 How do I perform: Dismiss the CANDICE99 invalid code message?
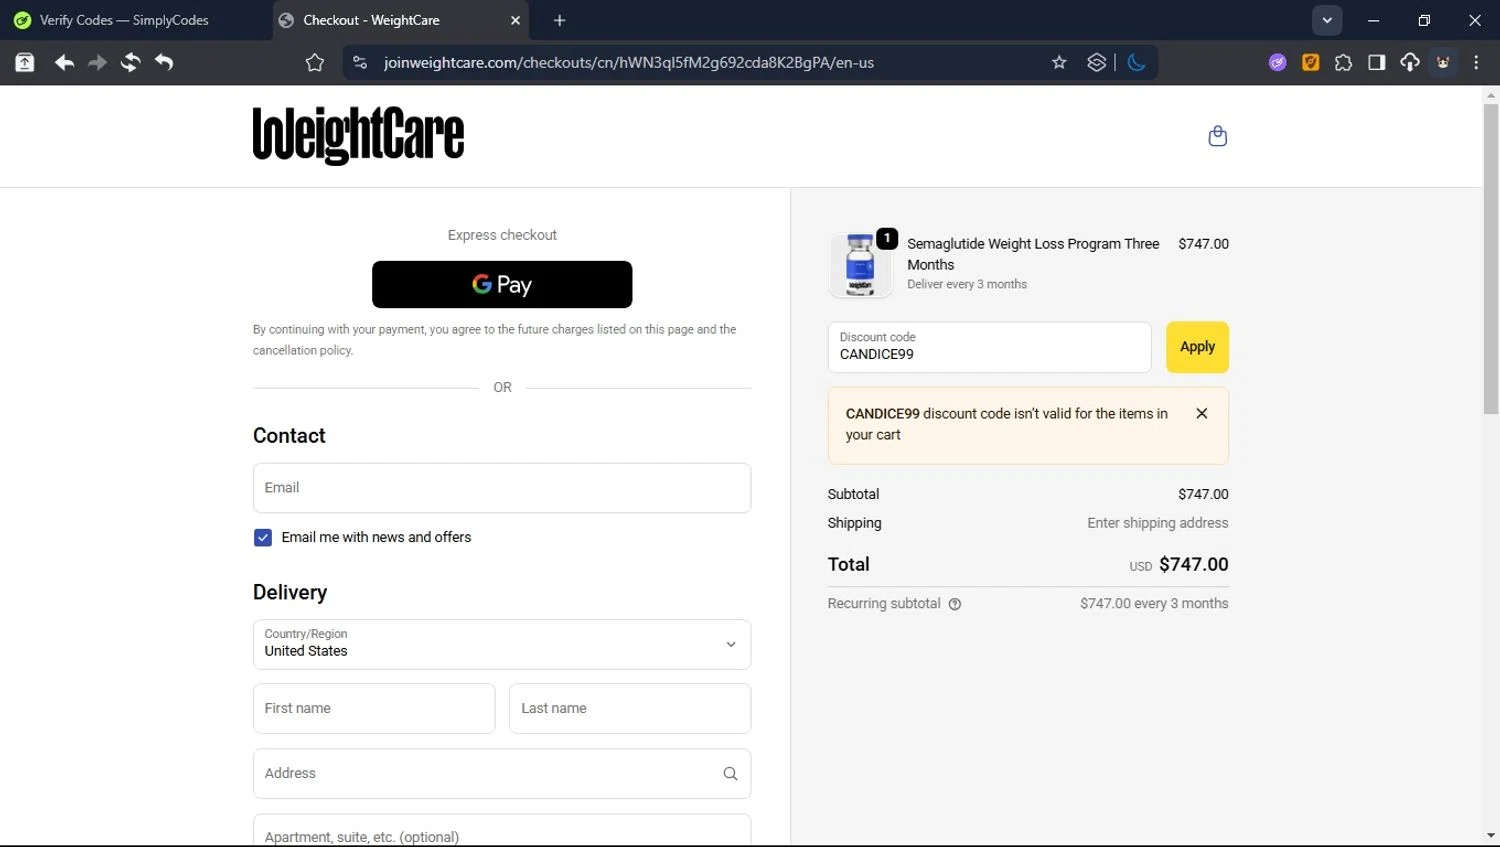[1202, 413]
